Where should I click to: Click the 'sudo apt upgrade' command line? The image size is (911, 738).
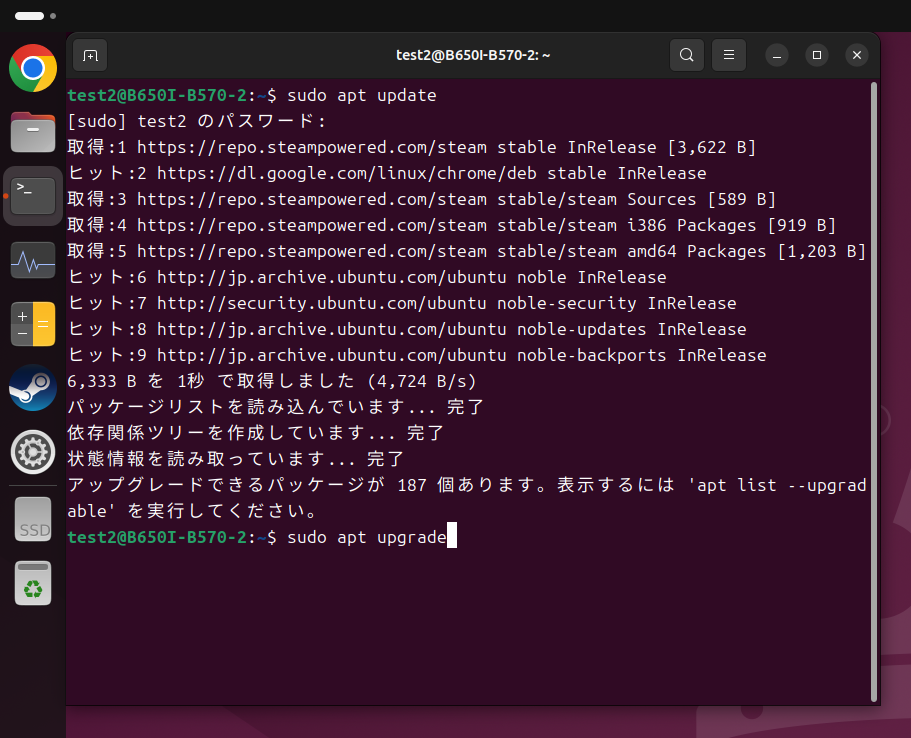click(x=366, y=538)
